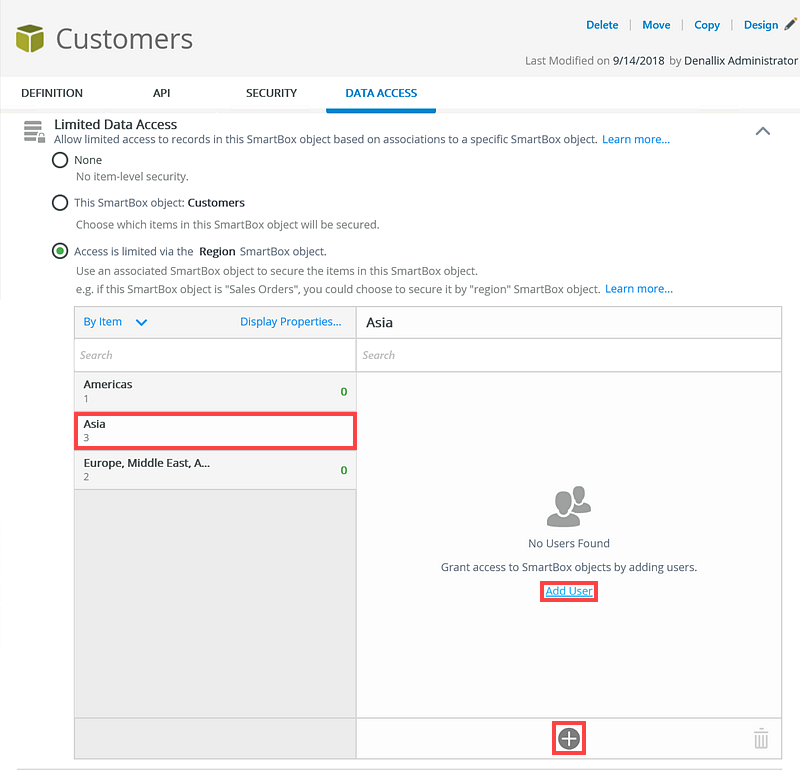Click the Limited Data Access lock icon
This screenshot has width=800, height=779.
point(34,132)
